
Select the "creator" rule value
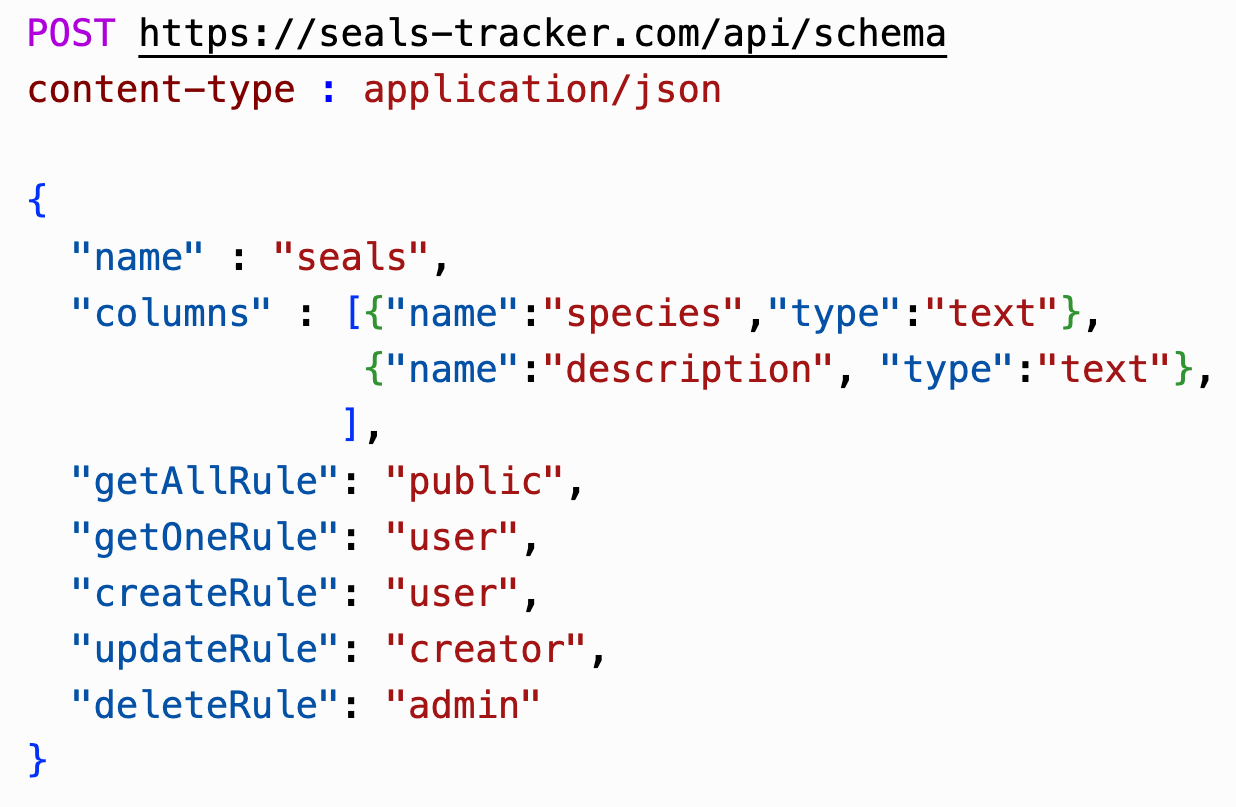pos(486,650)
